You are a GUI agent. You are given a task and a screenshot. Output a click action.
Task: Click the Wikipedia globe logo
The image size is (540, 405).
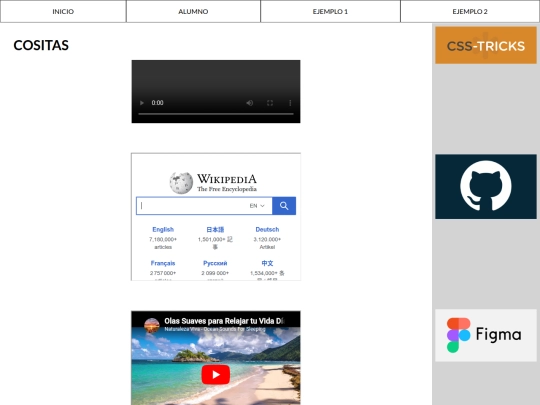(181, 183)
